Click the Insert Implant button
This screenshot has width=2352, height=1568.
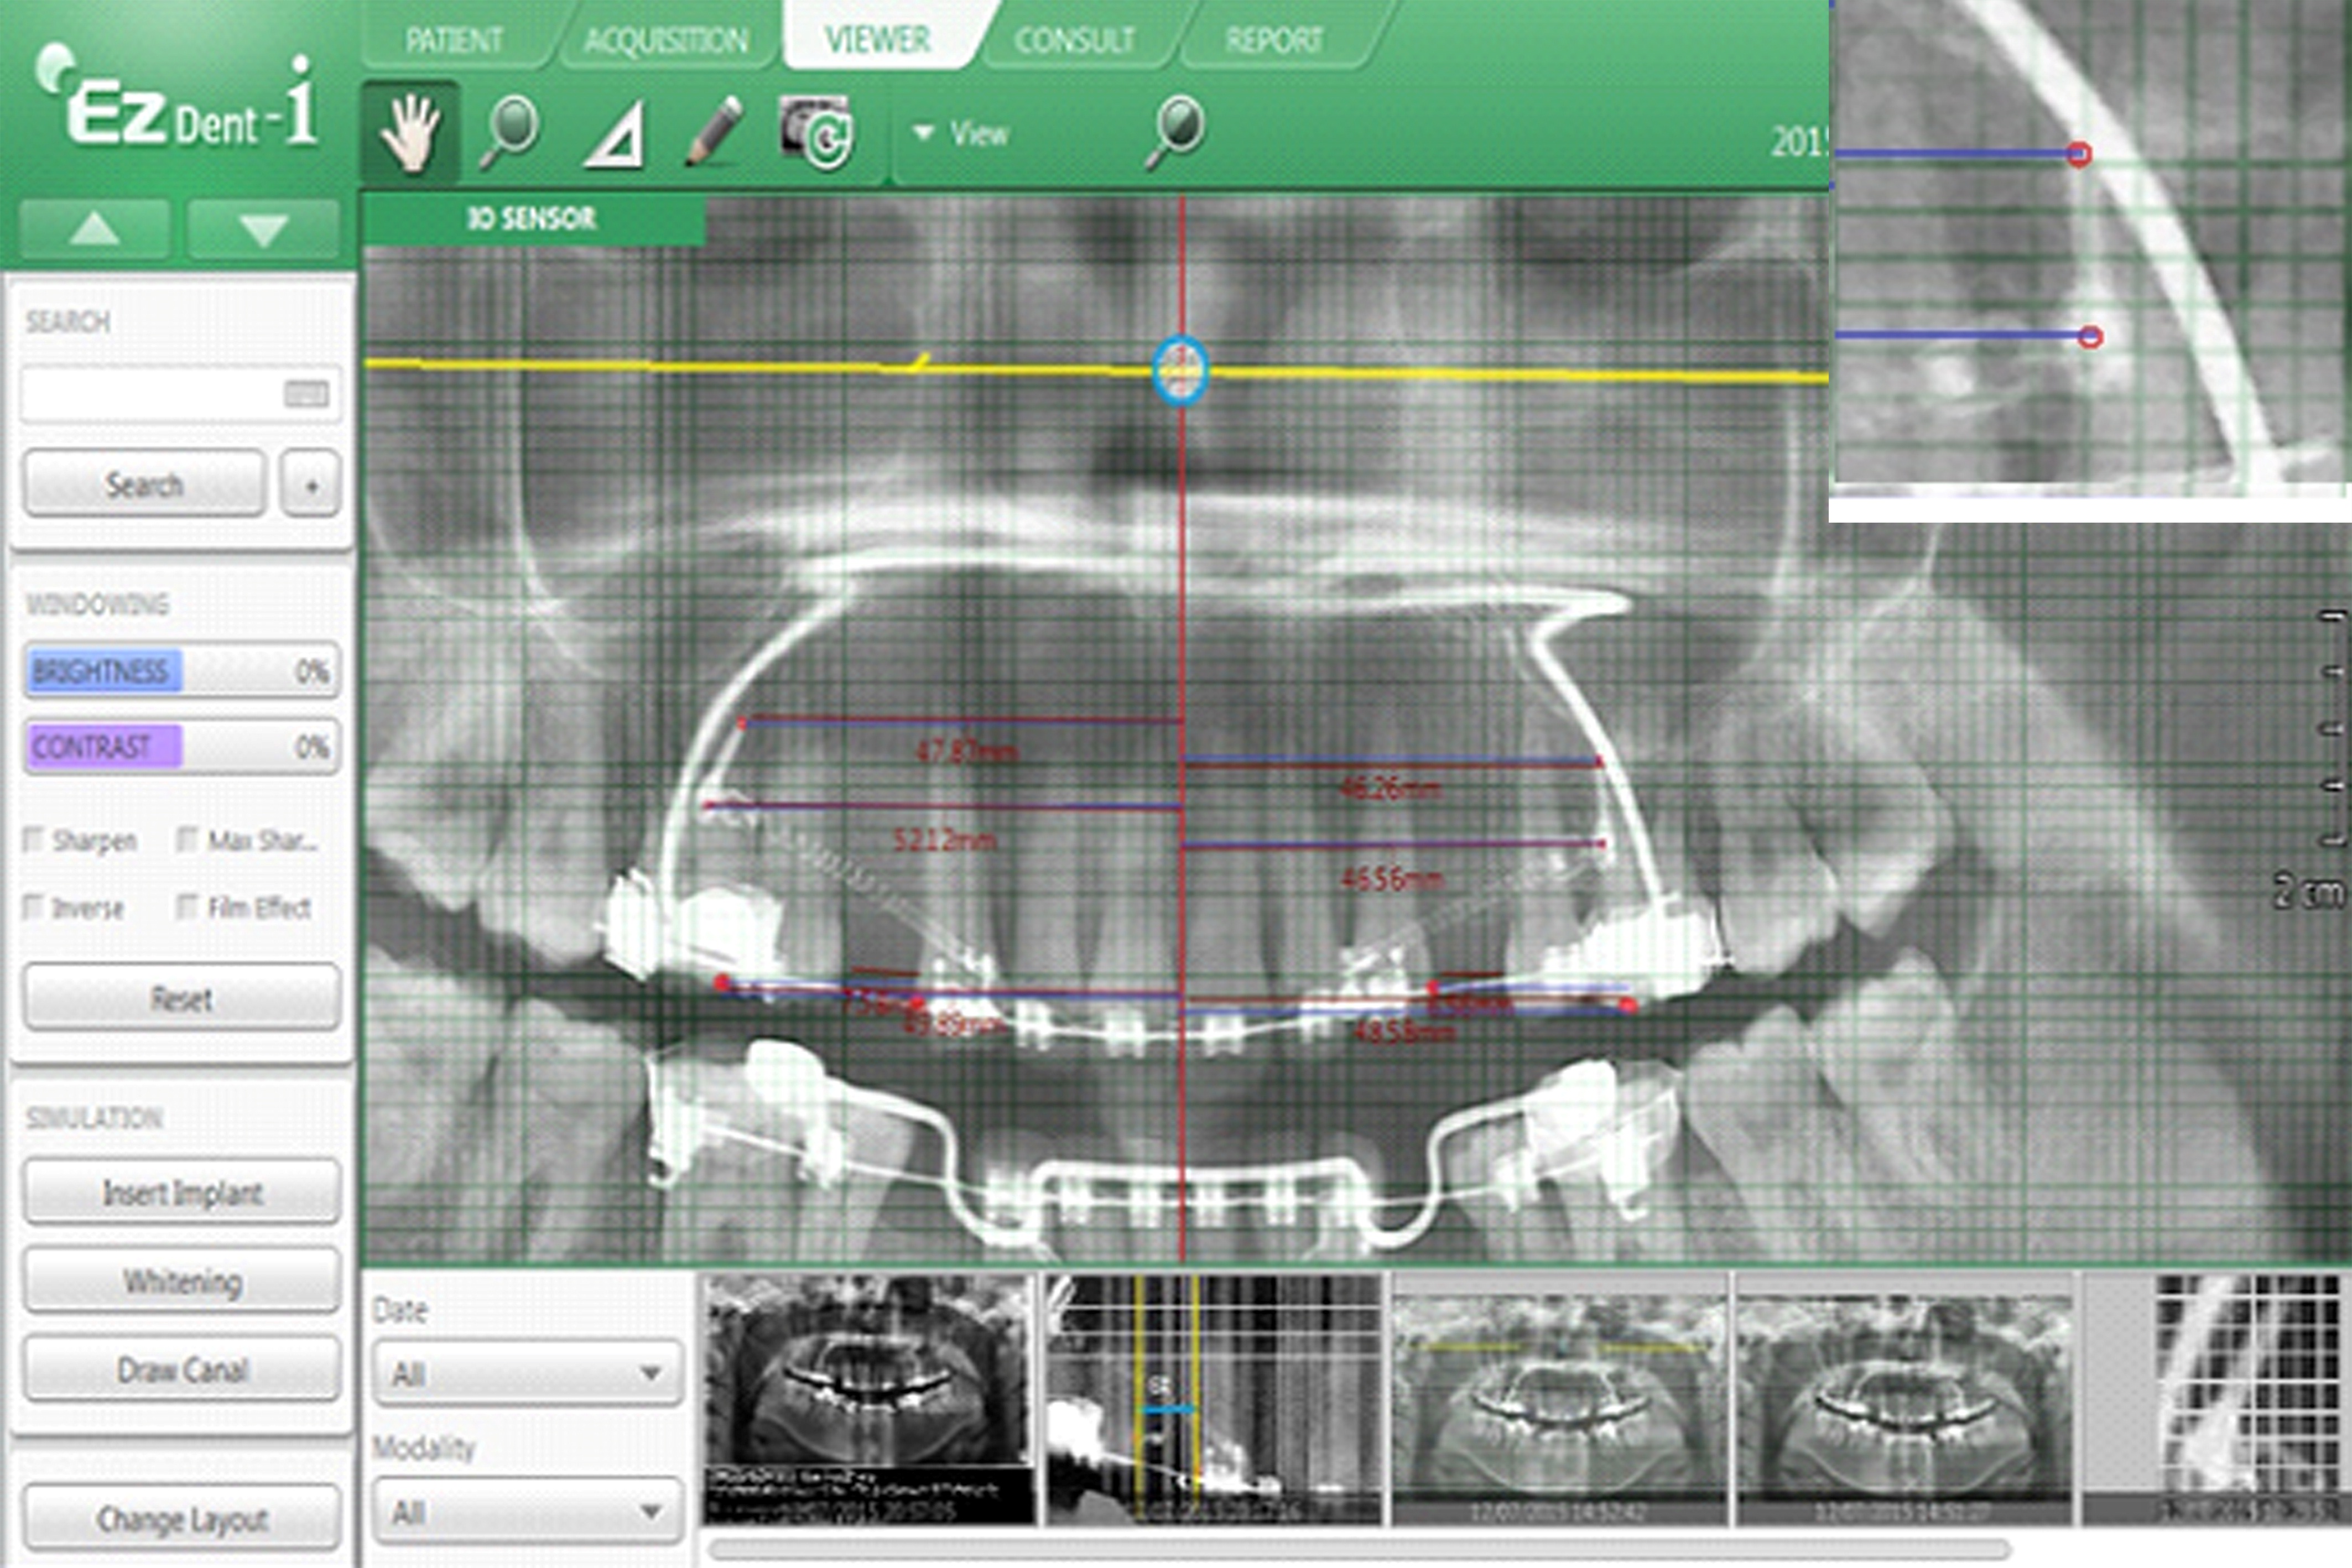pyautogui.click(x=182, y=1192)
